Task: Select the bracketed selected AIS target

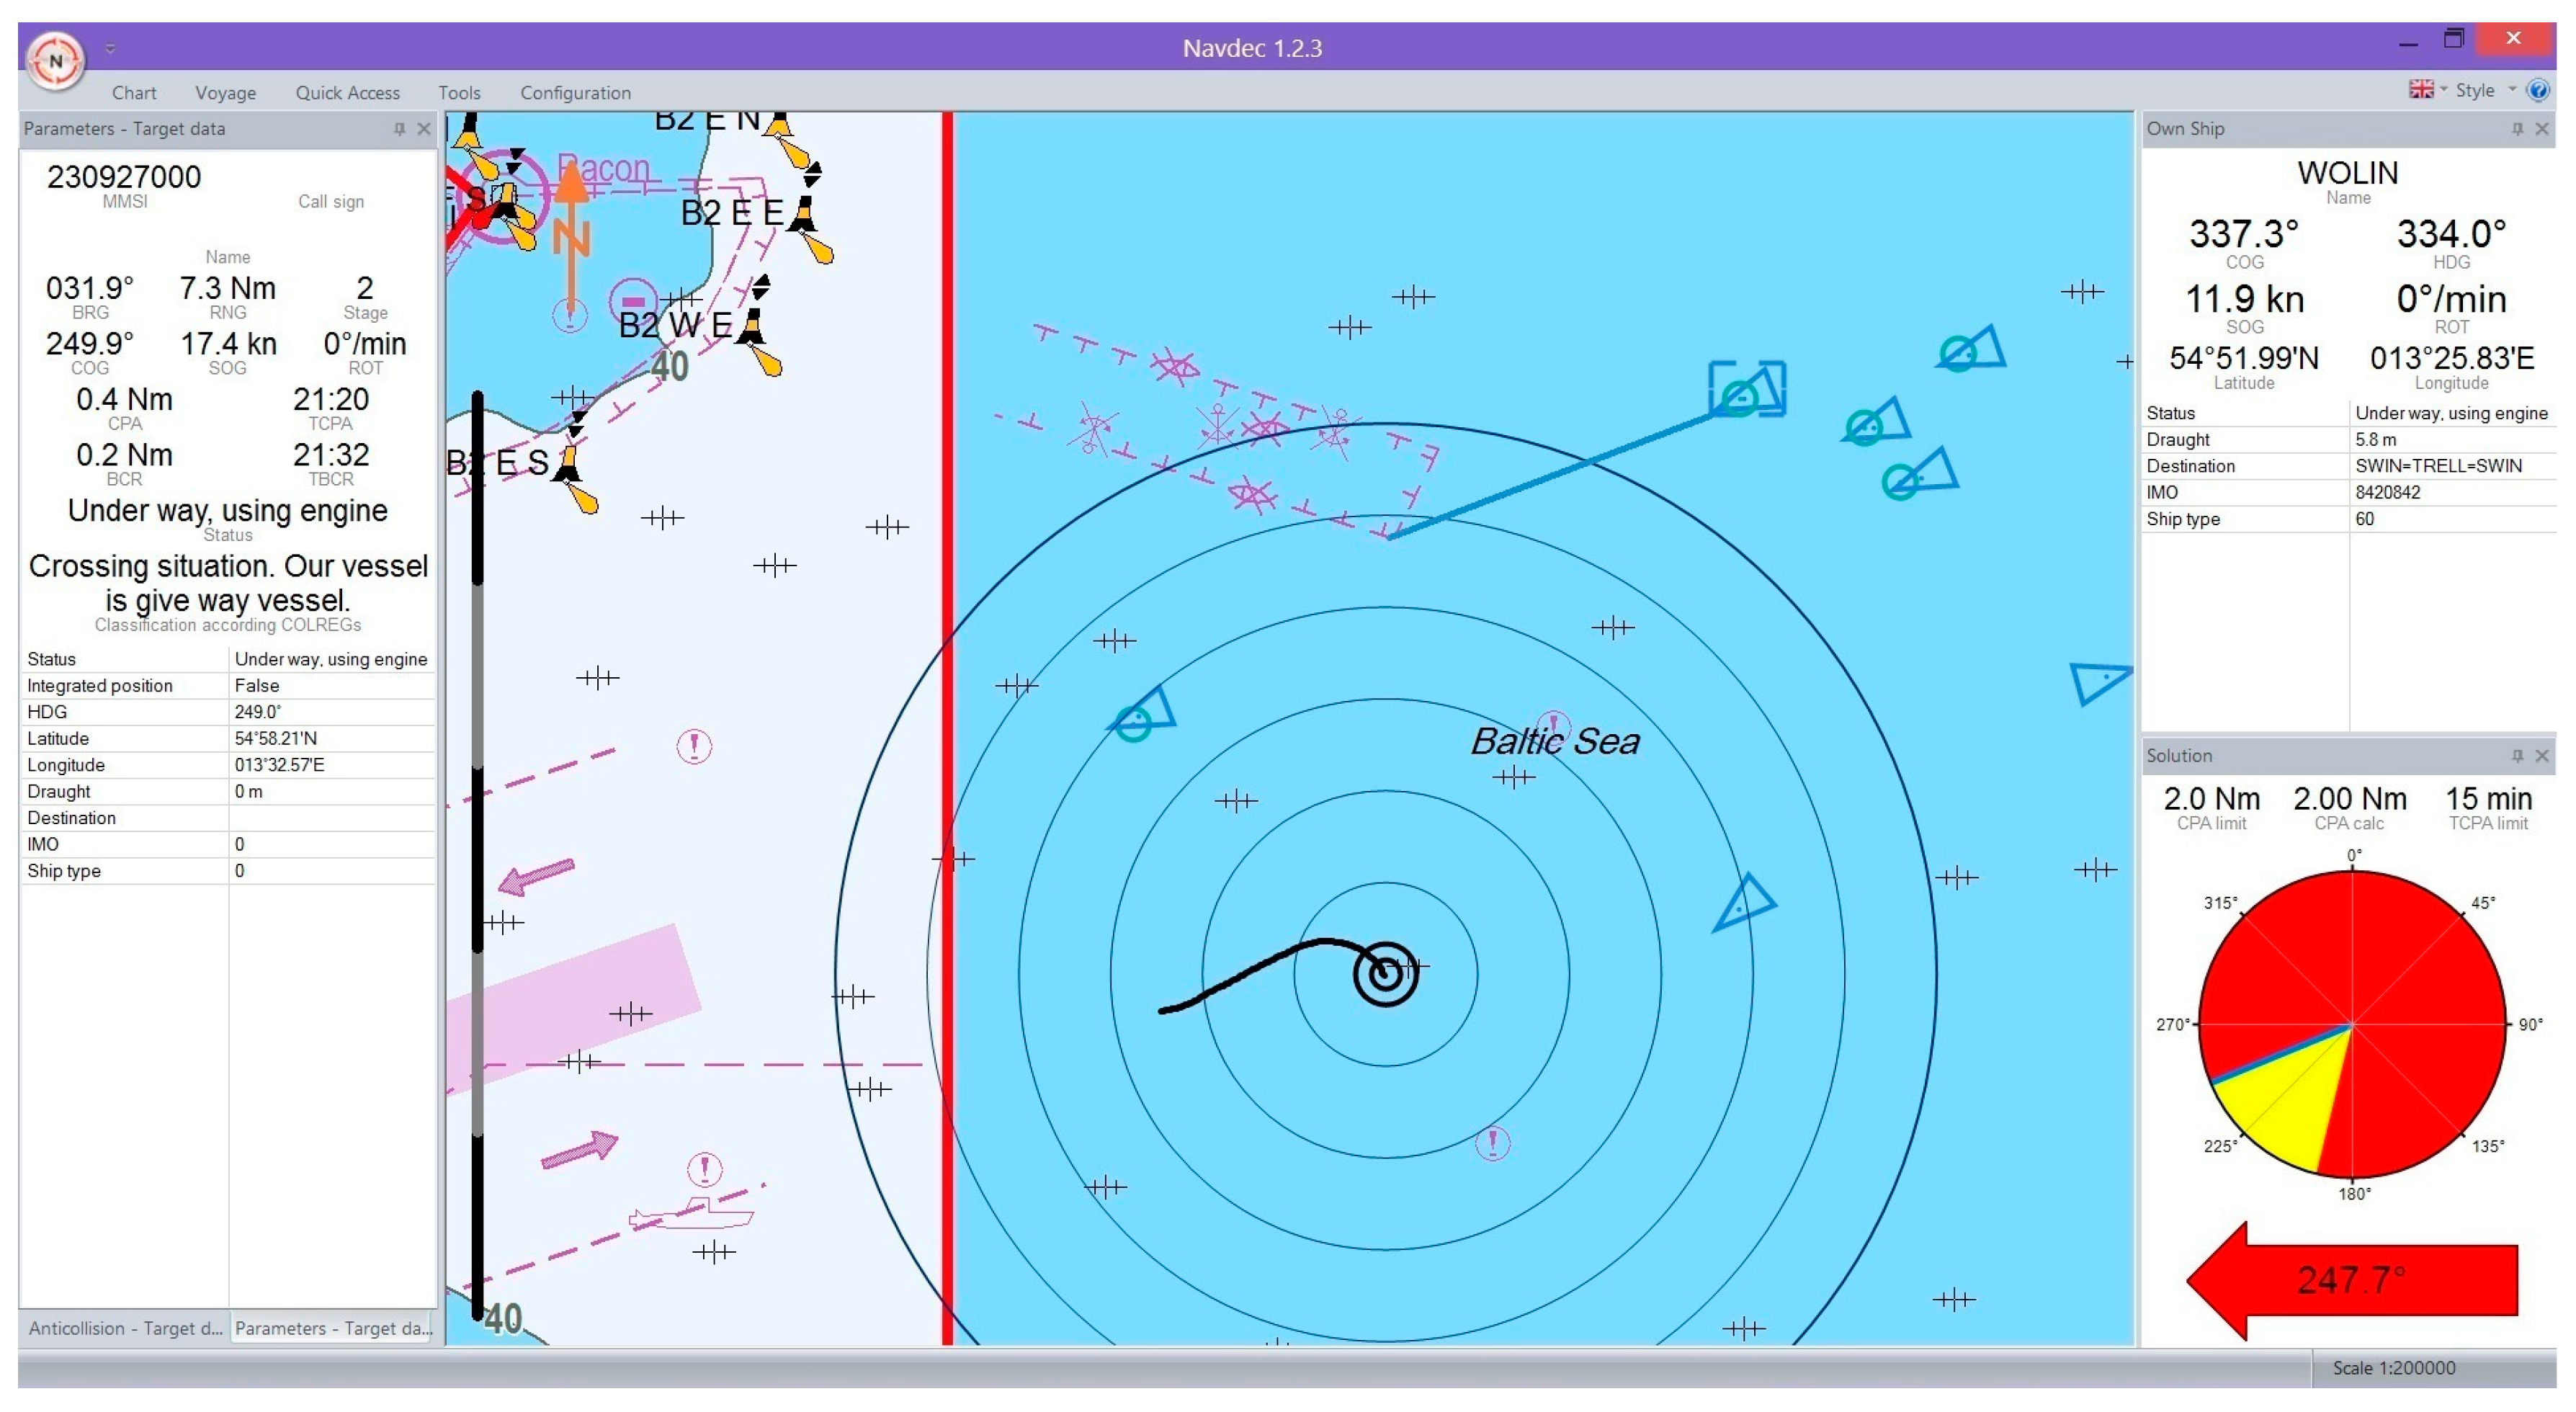Action: pos(1746,390)
